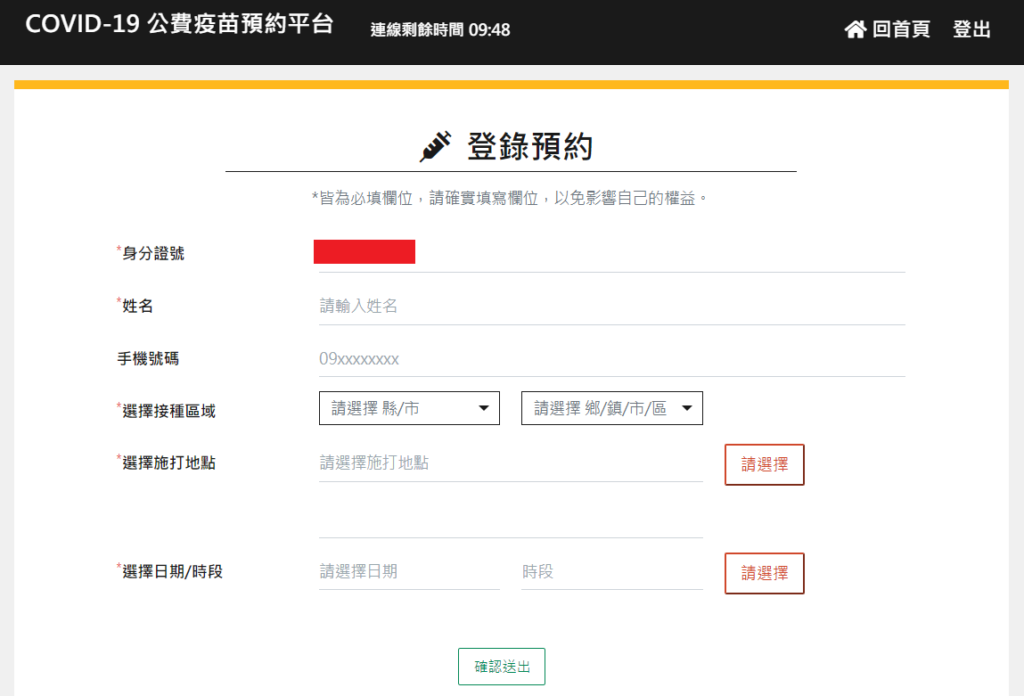
Task: Click the 09xxxxxxxx mobile number field
Action: pyautogui.click(x=610, y=359)
